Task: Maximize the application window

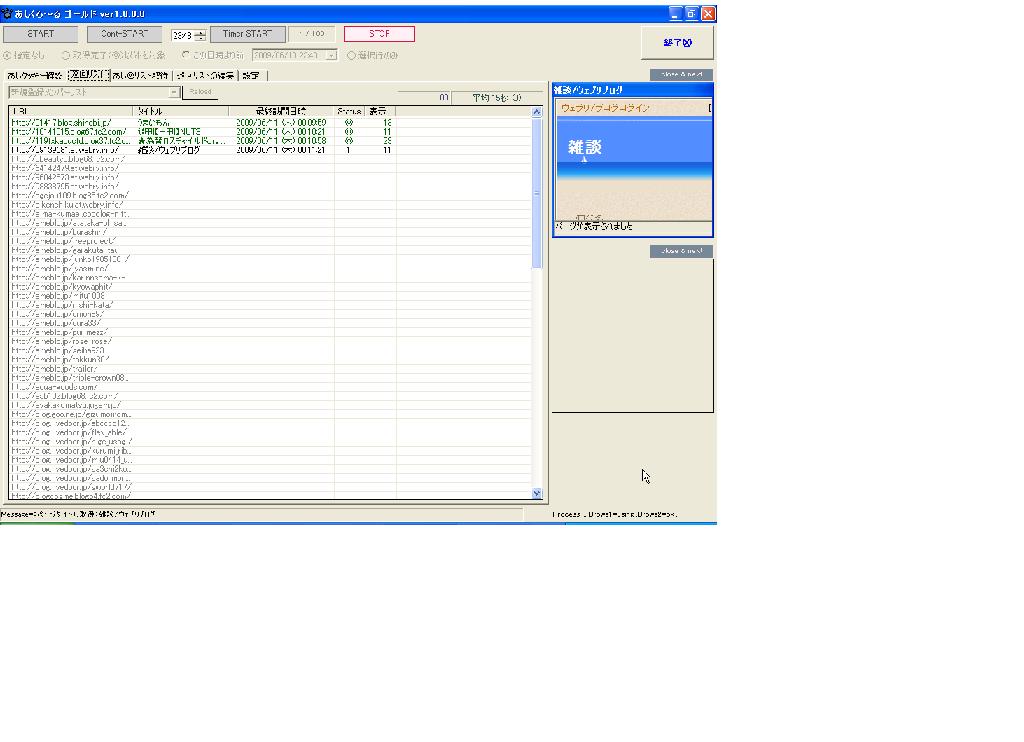Action: (x=692, y=13)
